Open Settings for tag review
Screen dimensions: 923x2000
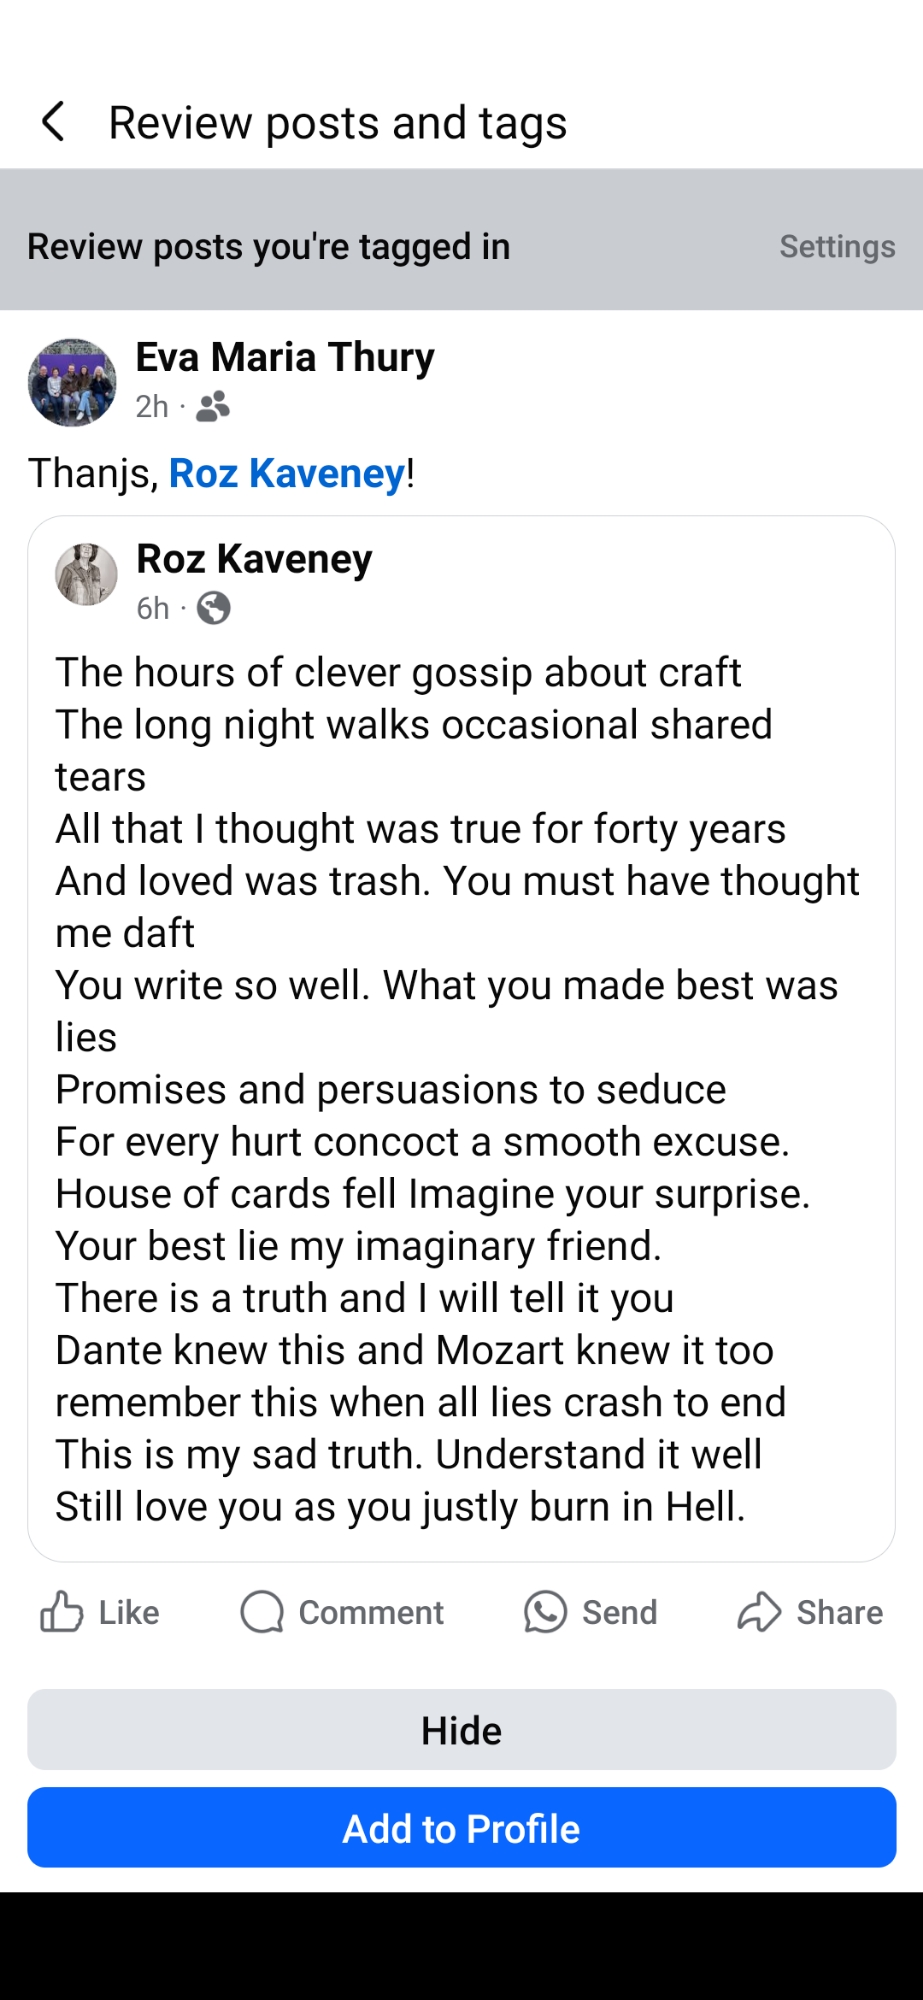[837, 247]
